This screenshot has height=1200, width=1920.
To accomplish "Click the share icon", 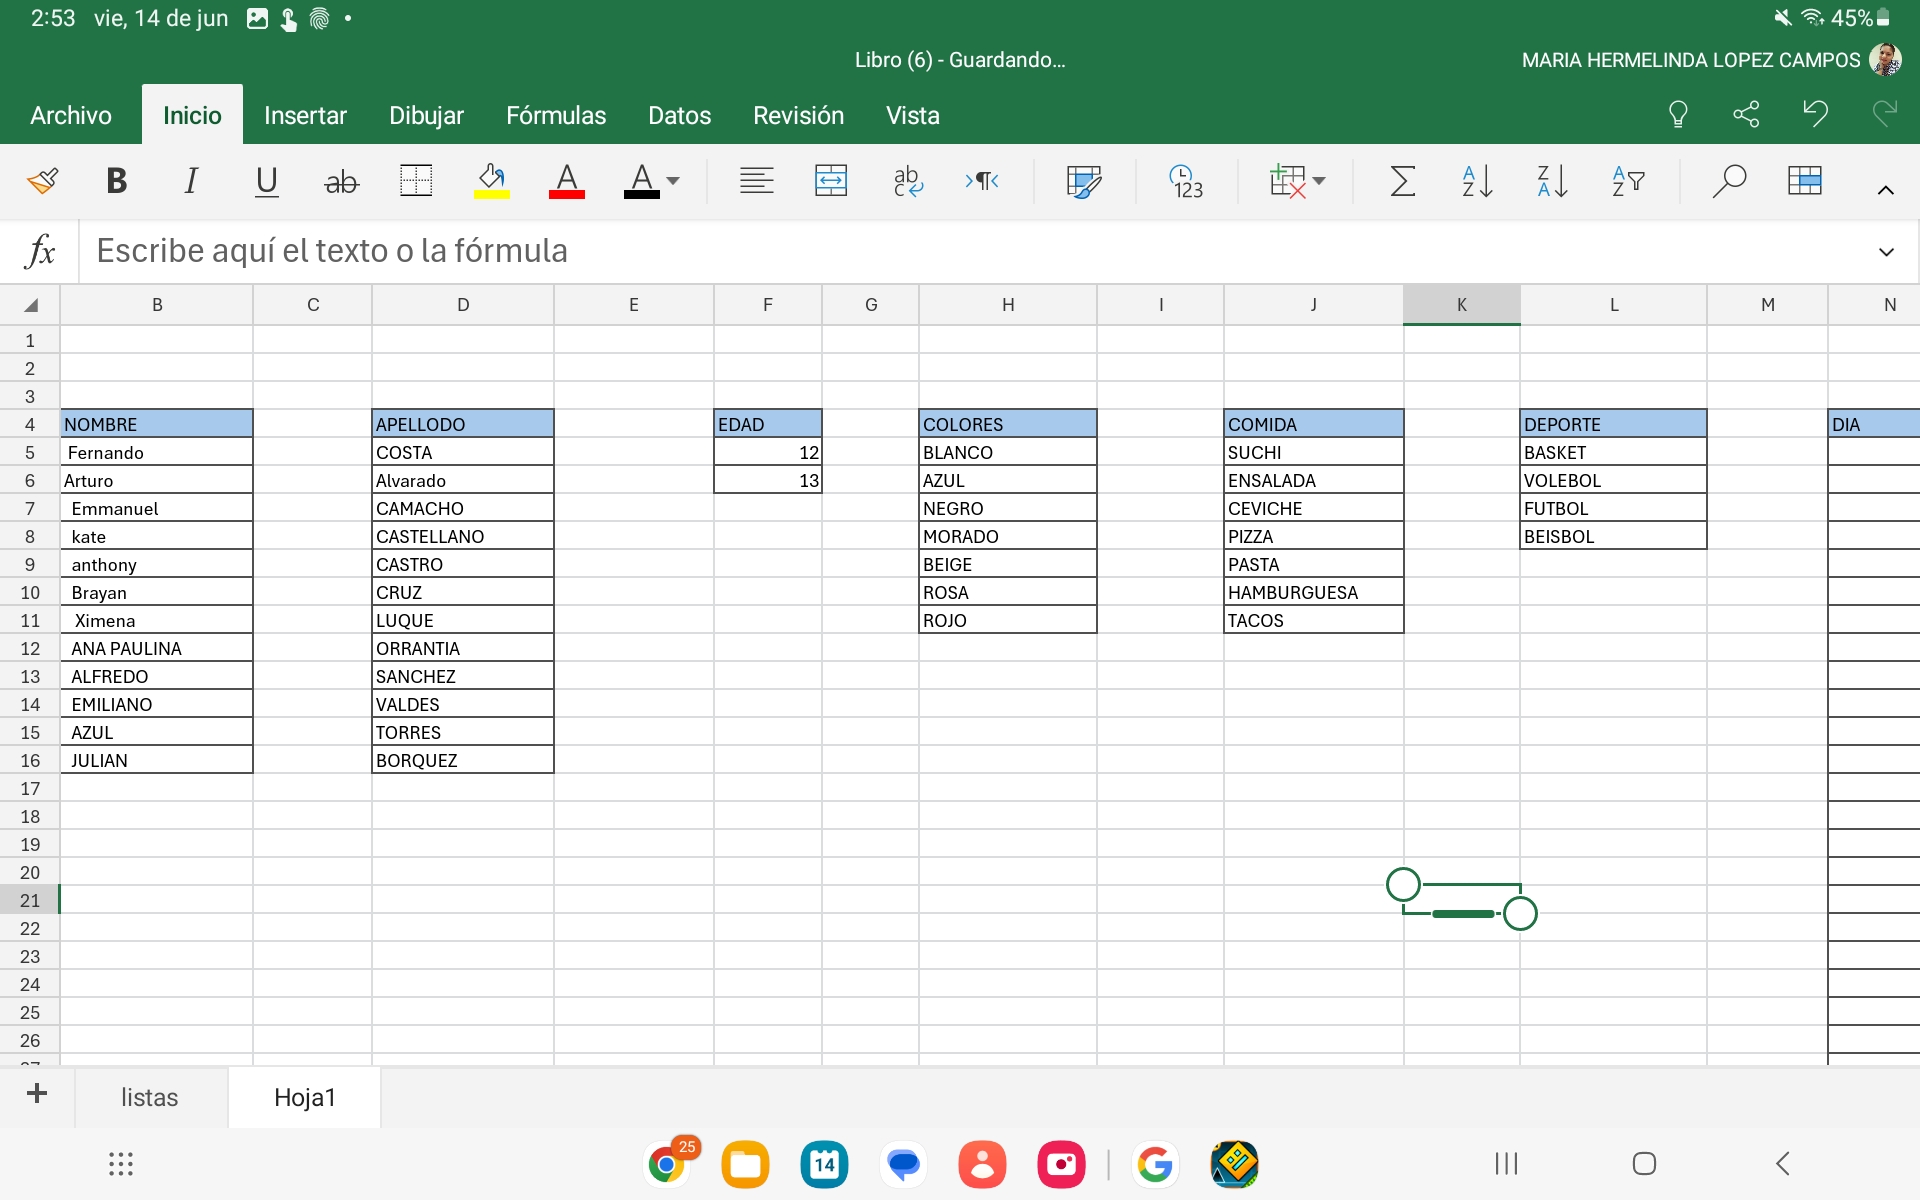I will 1746,114.
